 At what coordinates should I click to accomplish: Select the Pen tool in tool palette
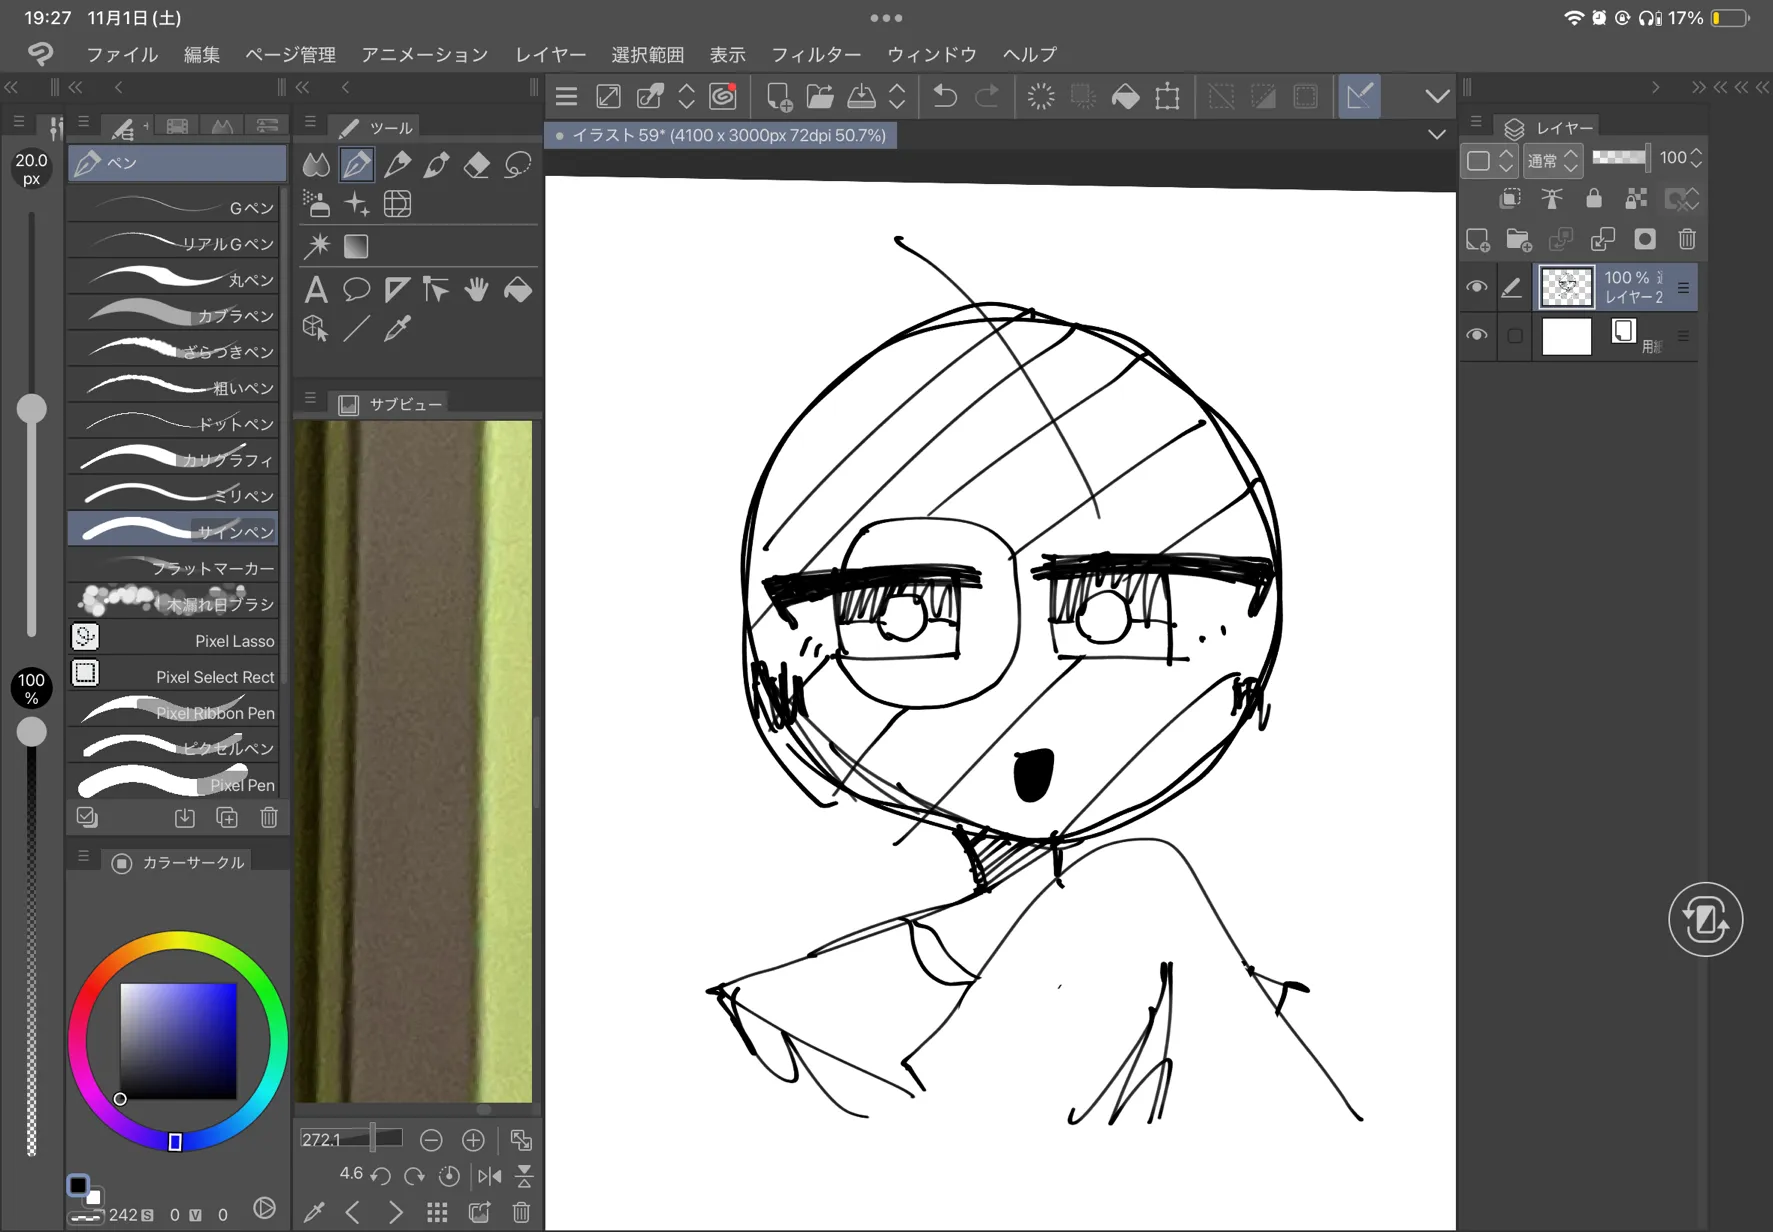pyautogui.click(x=357, y=164)
